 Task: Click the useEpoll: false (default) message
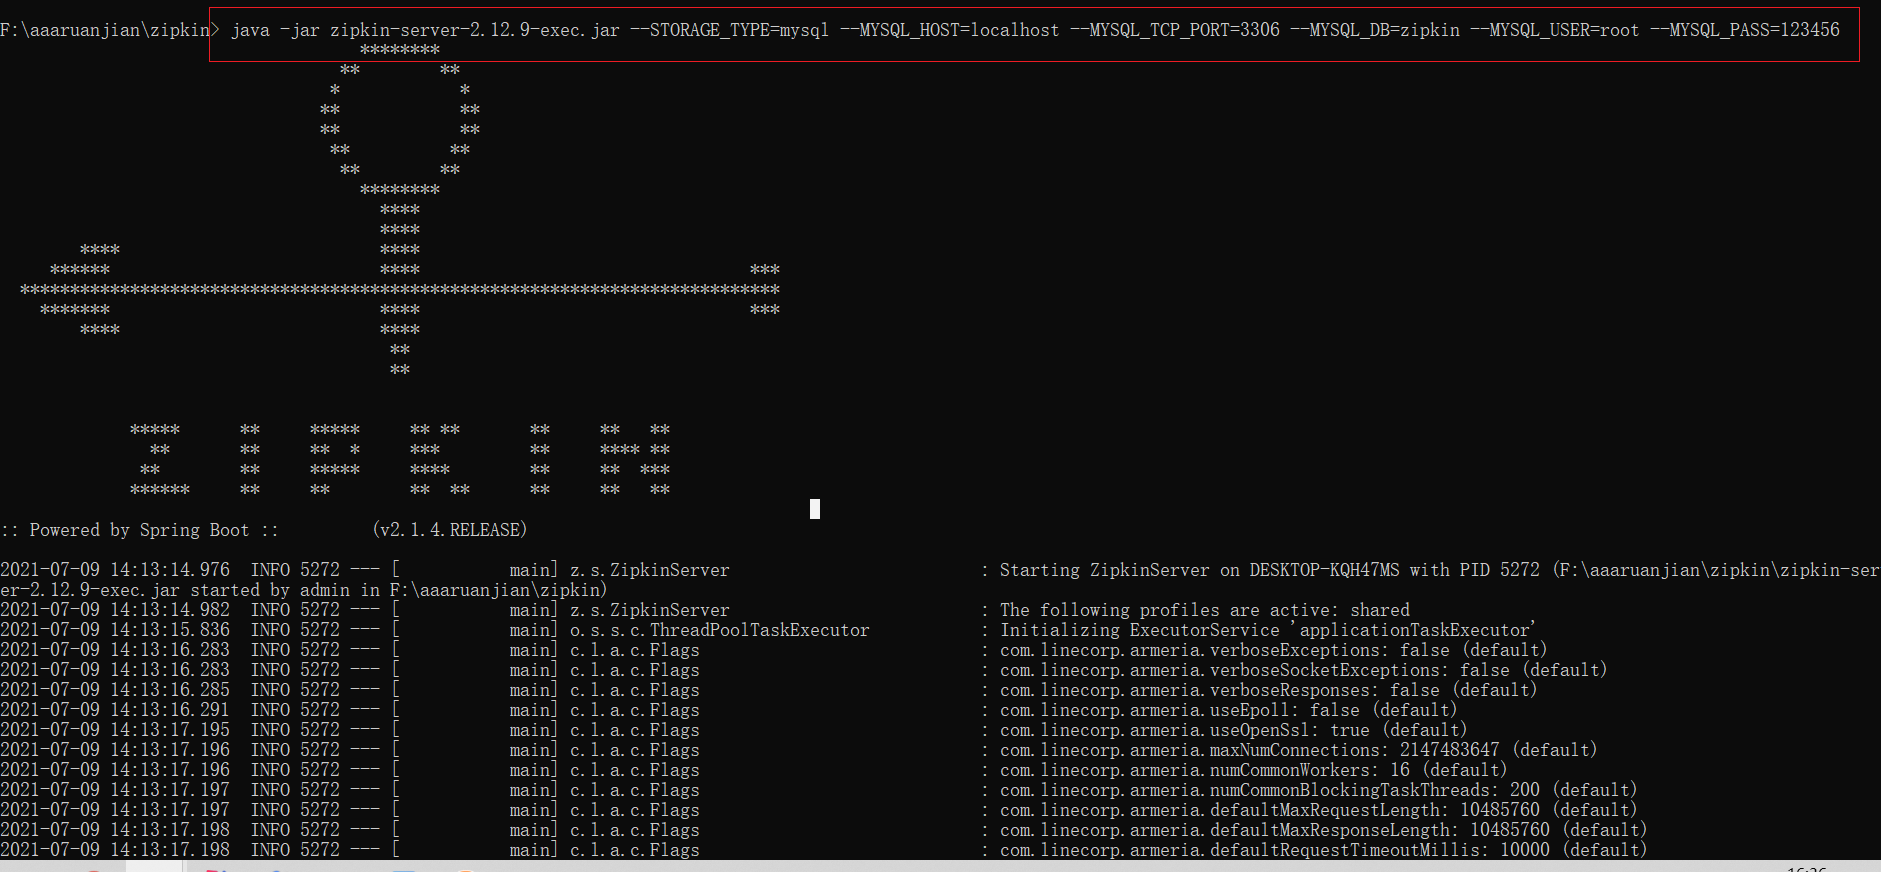pos(1229,710)
